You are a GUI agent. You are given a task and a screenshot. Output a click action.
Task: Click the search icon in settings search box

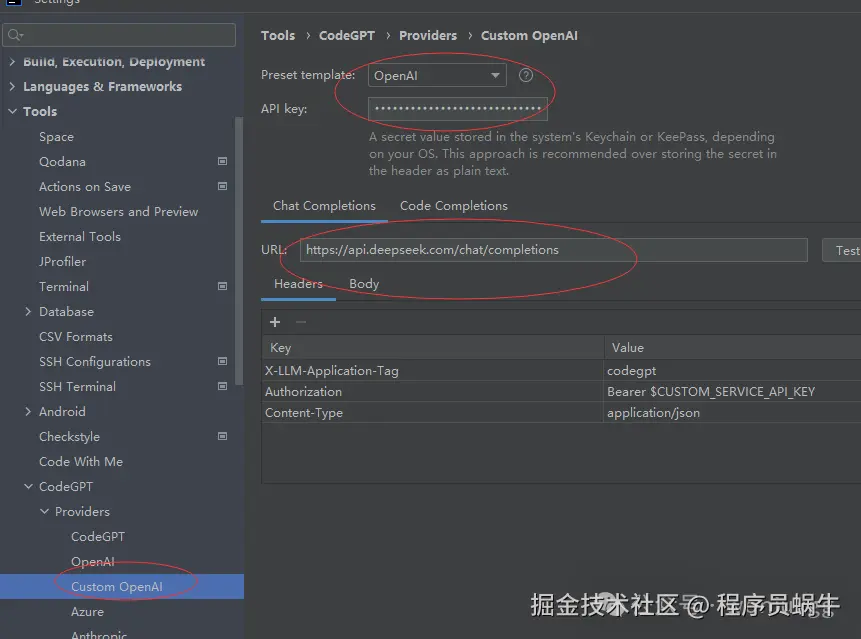[15, 35]
